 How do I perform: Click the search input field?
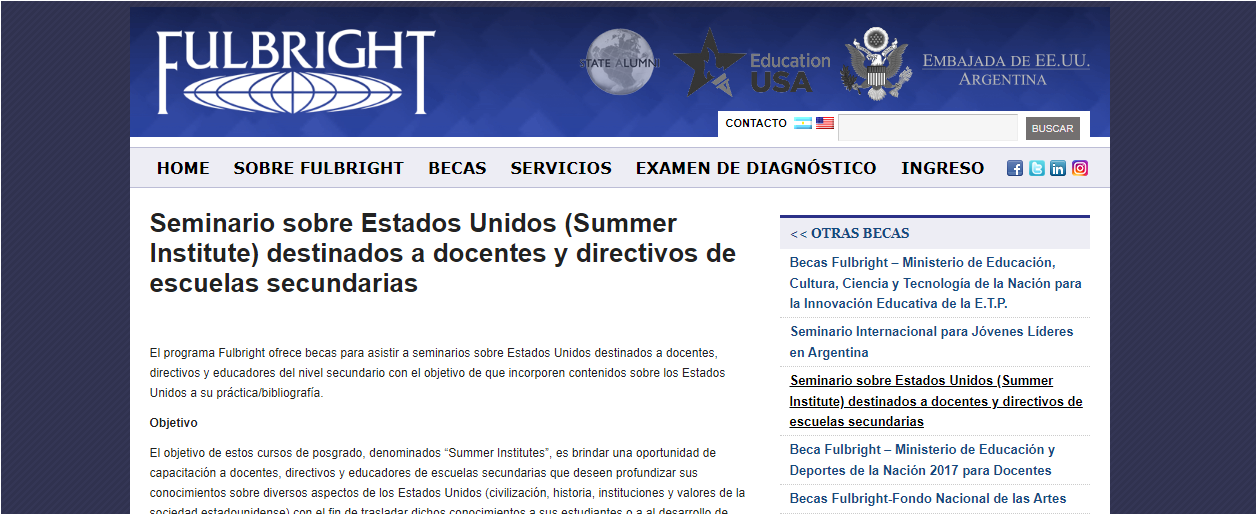928,128
